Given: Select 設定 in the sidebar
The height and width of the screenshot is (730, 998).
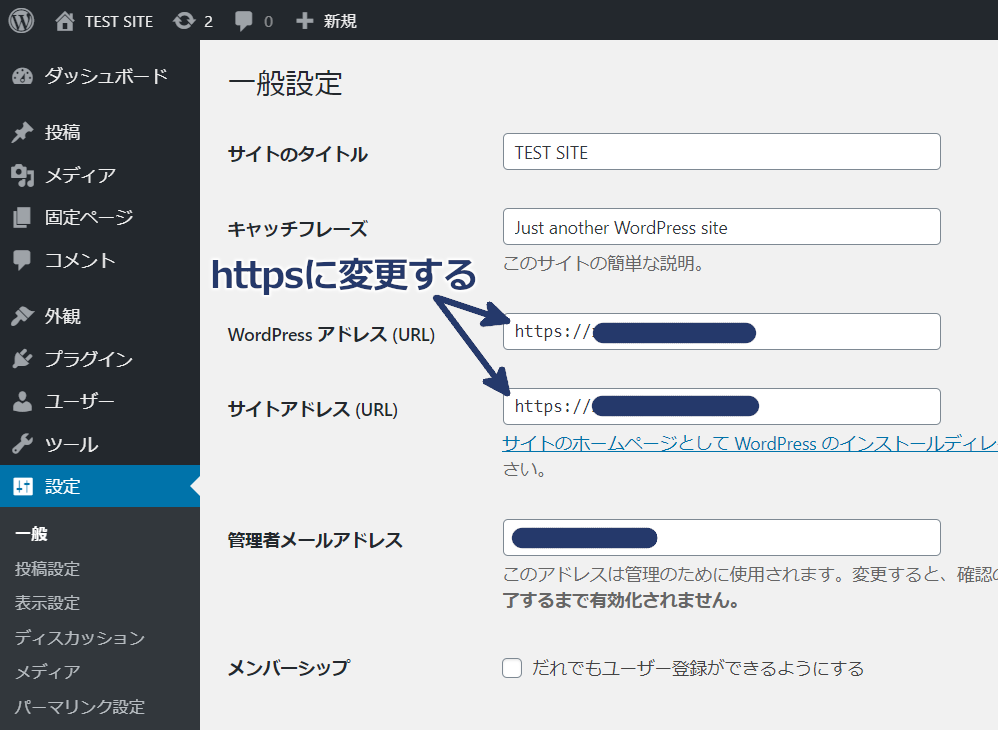Looking at the screenshot, I should click(100, 487).
